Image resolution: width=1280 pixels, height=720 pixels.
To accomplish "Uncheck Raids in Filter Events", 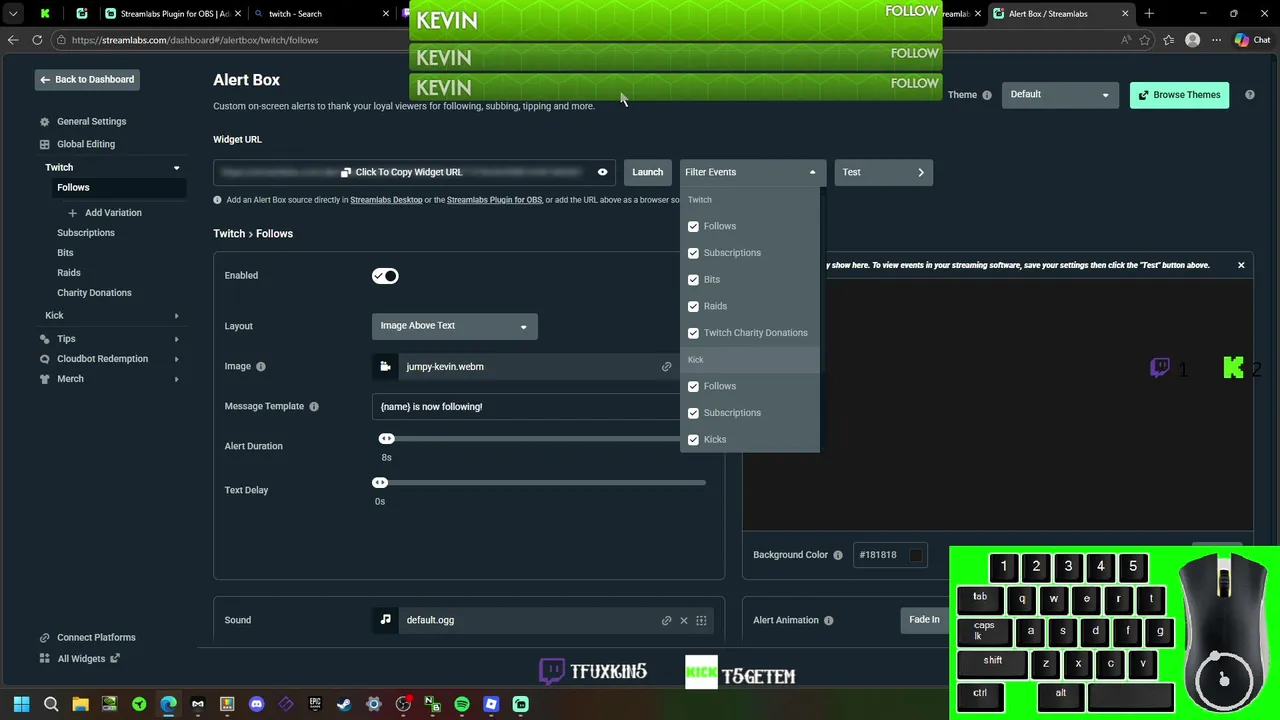I will [x=693, y=306].
